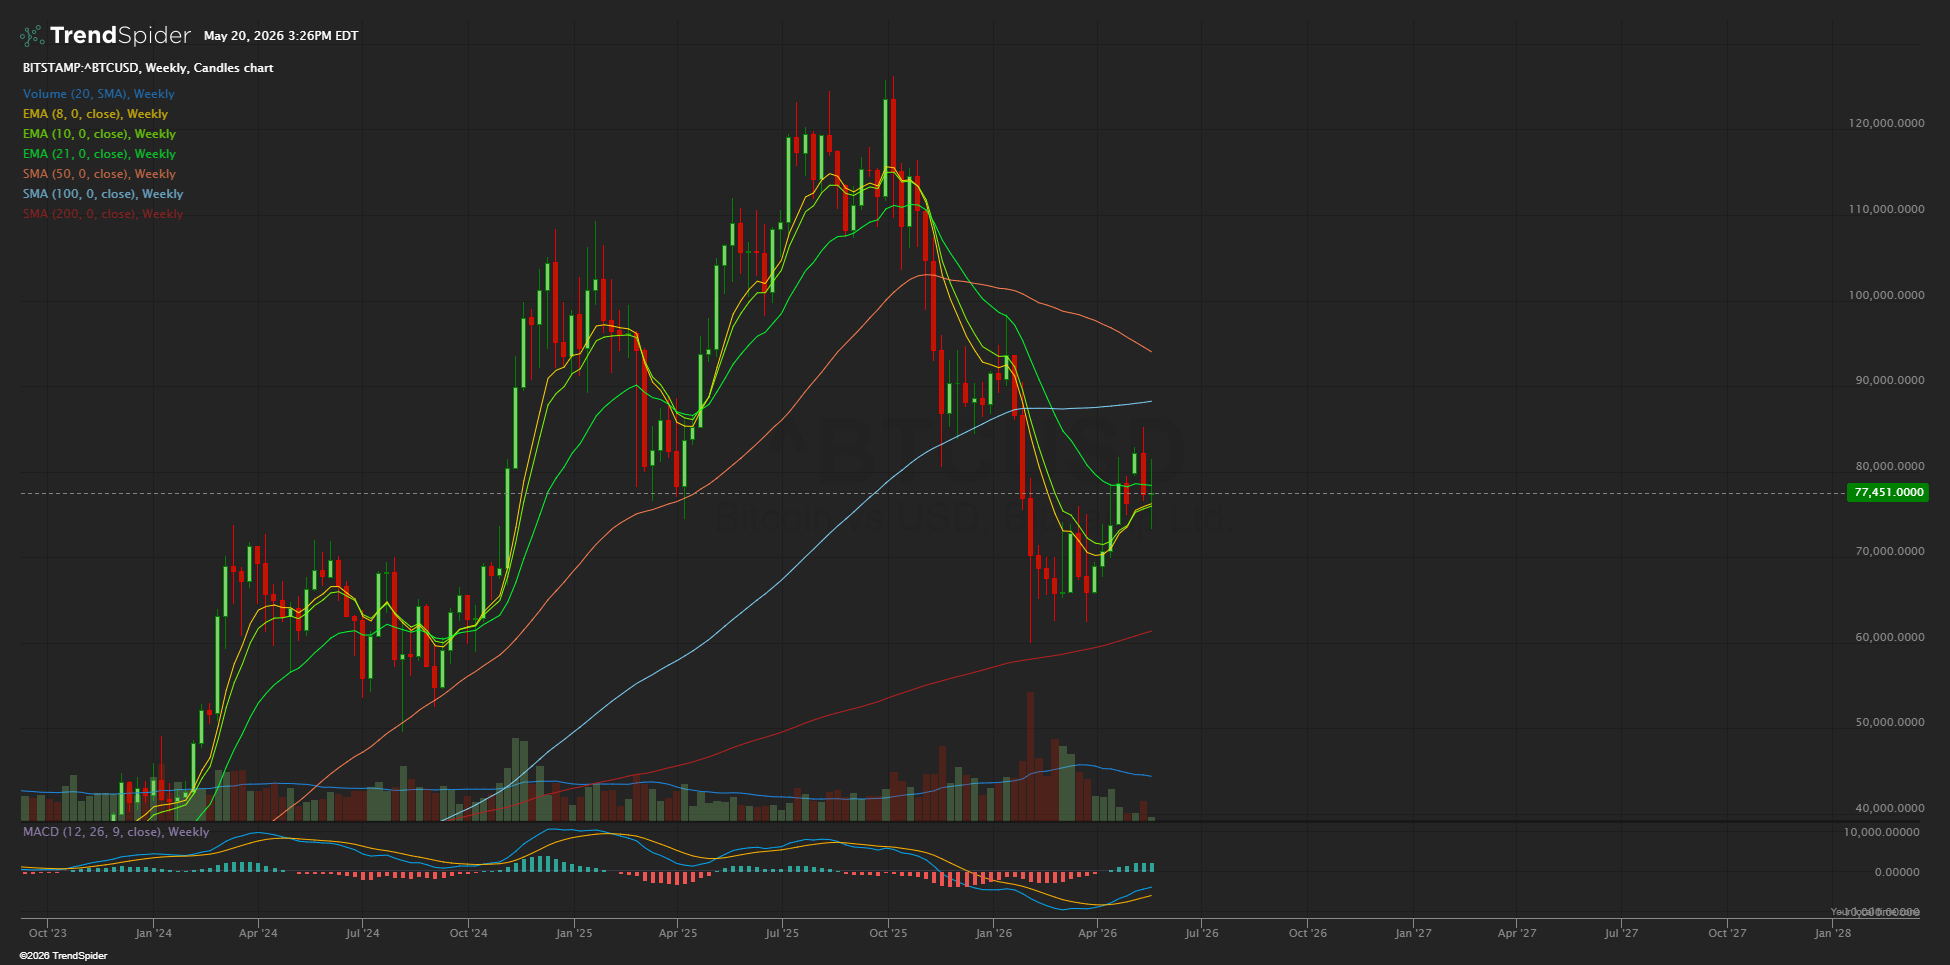Click the green 77,451.0000 current price tag
1950x965 pixels.
click(1888, 492)
